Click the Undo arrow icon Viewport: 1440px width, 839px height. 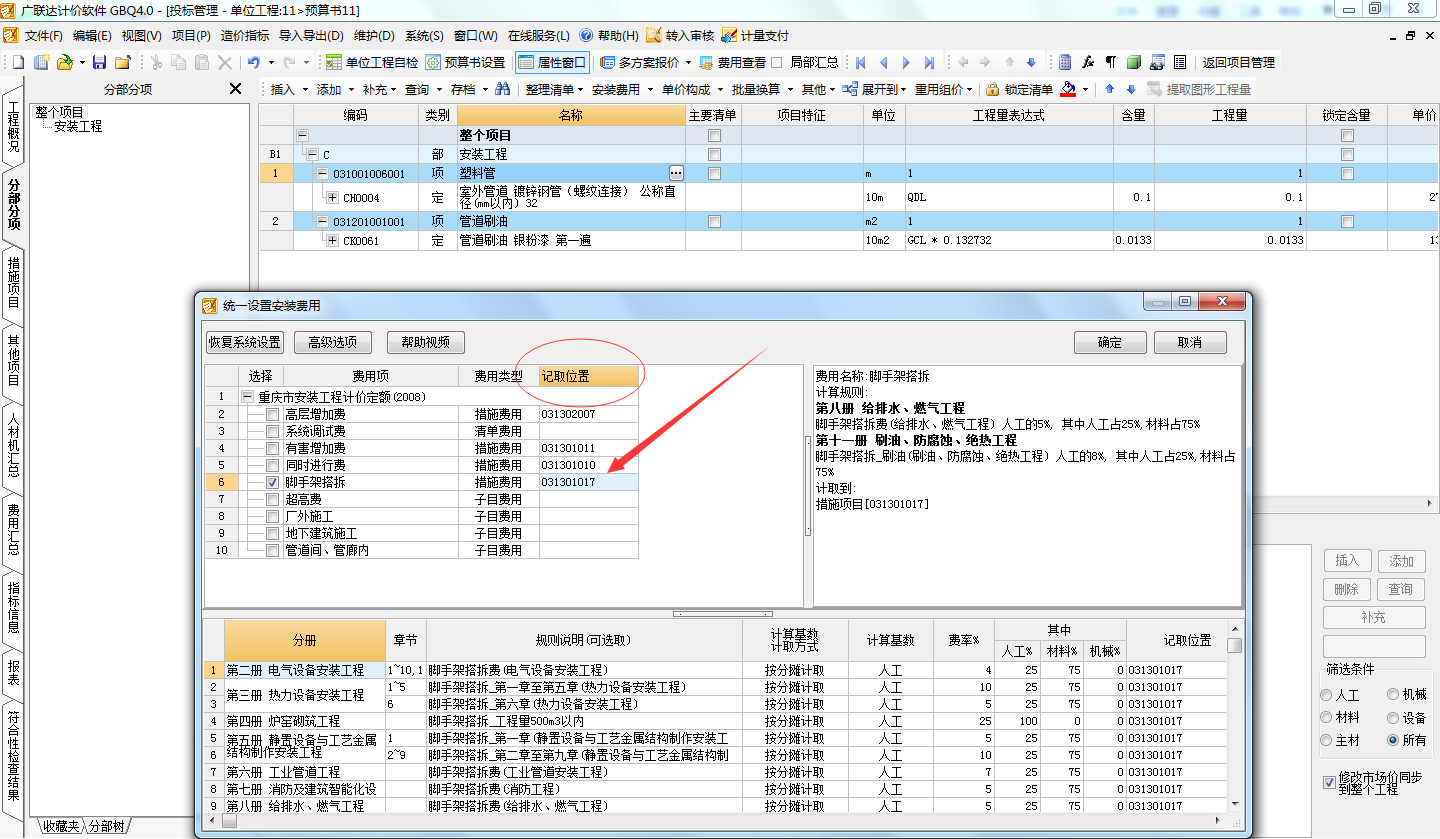[254, 62]
